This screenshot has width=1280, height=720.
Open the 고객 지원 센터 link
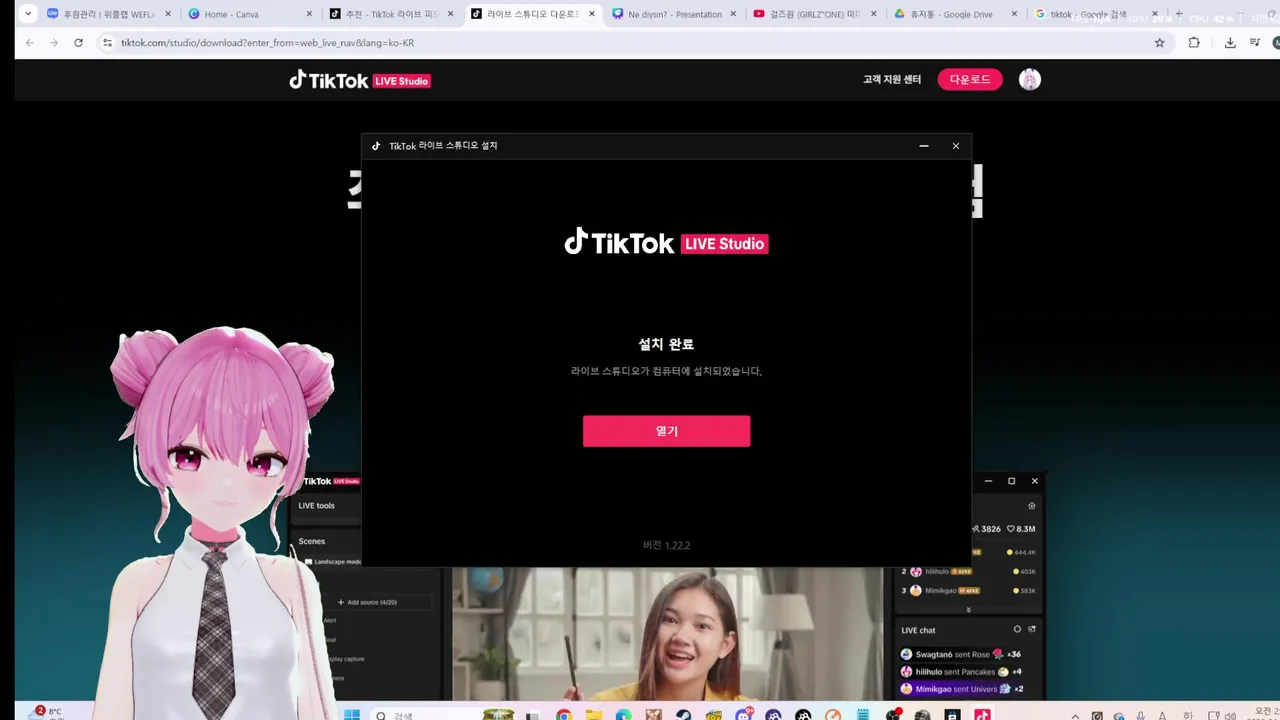[892, 79]
